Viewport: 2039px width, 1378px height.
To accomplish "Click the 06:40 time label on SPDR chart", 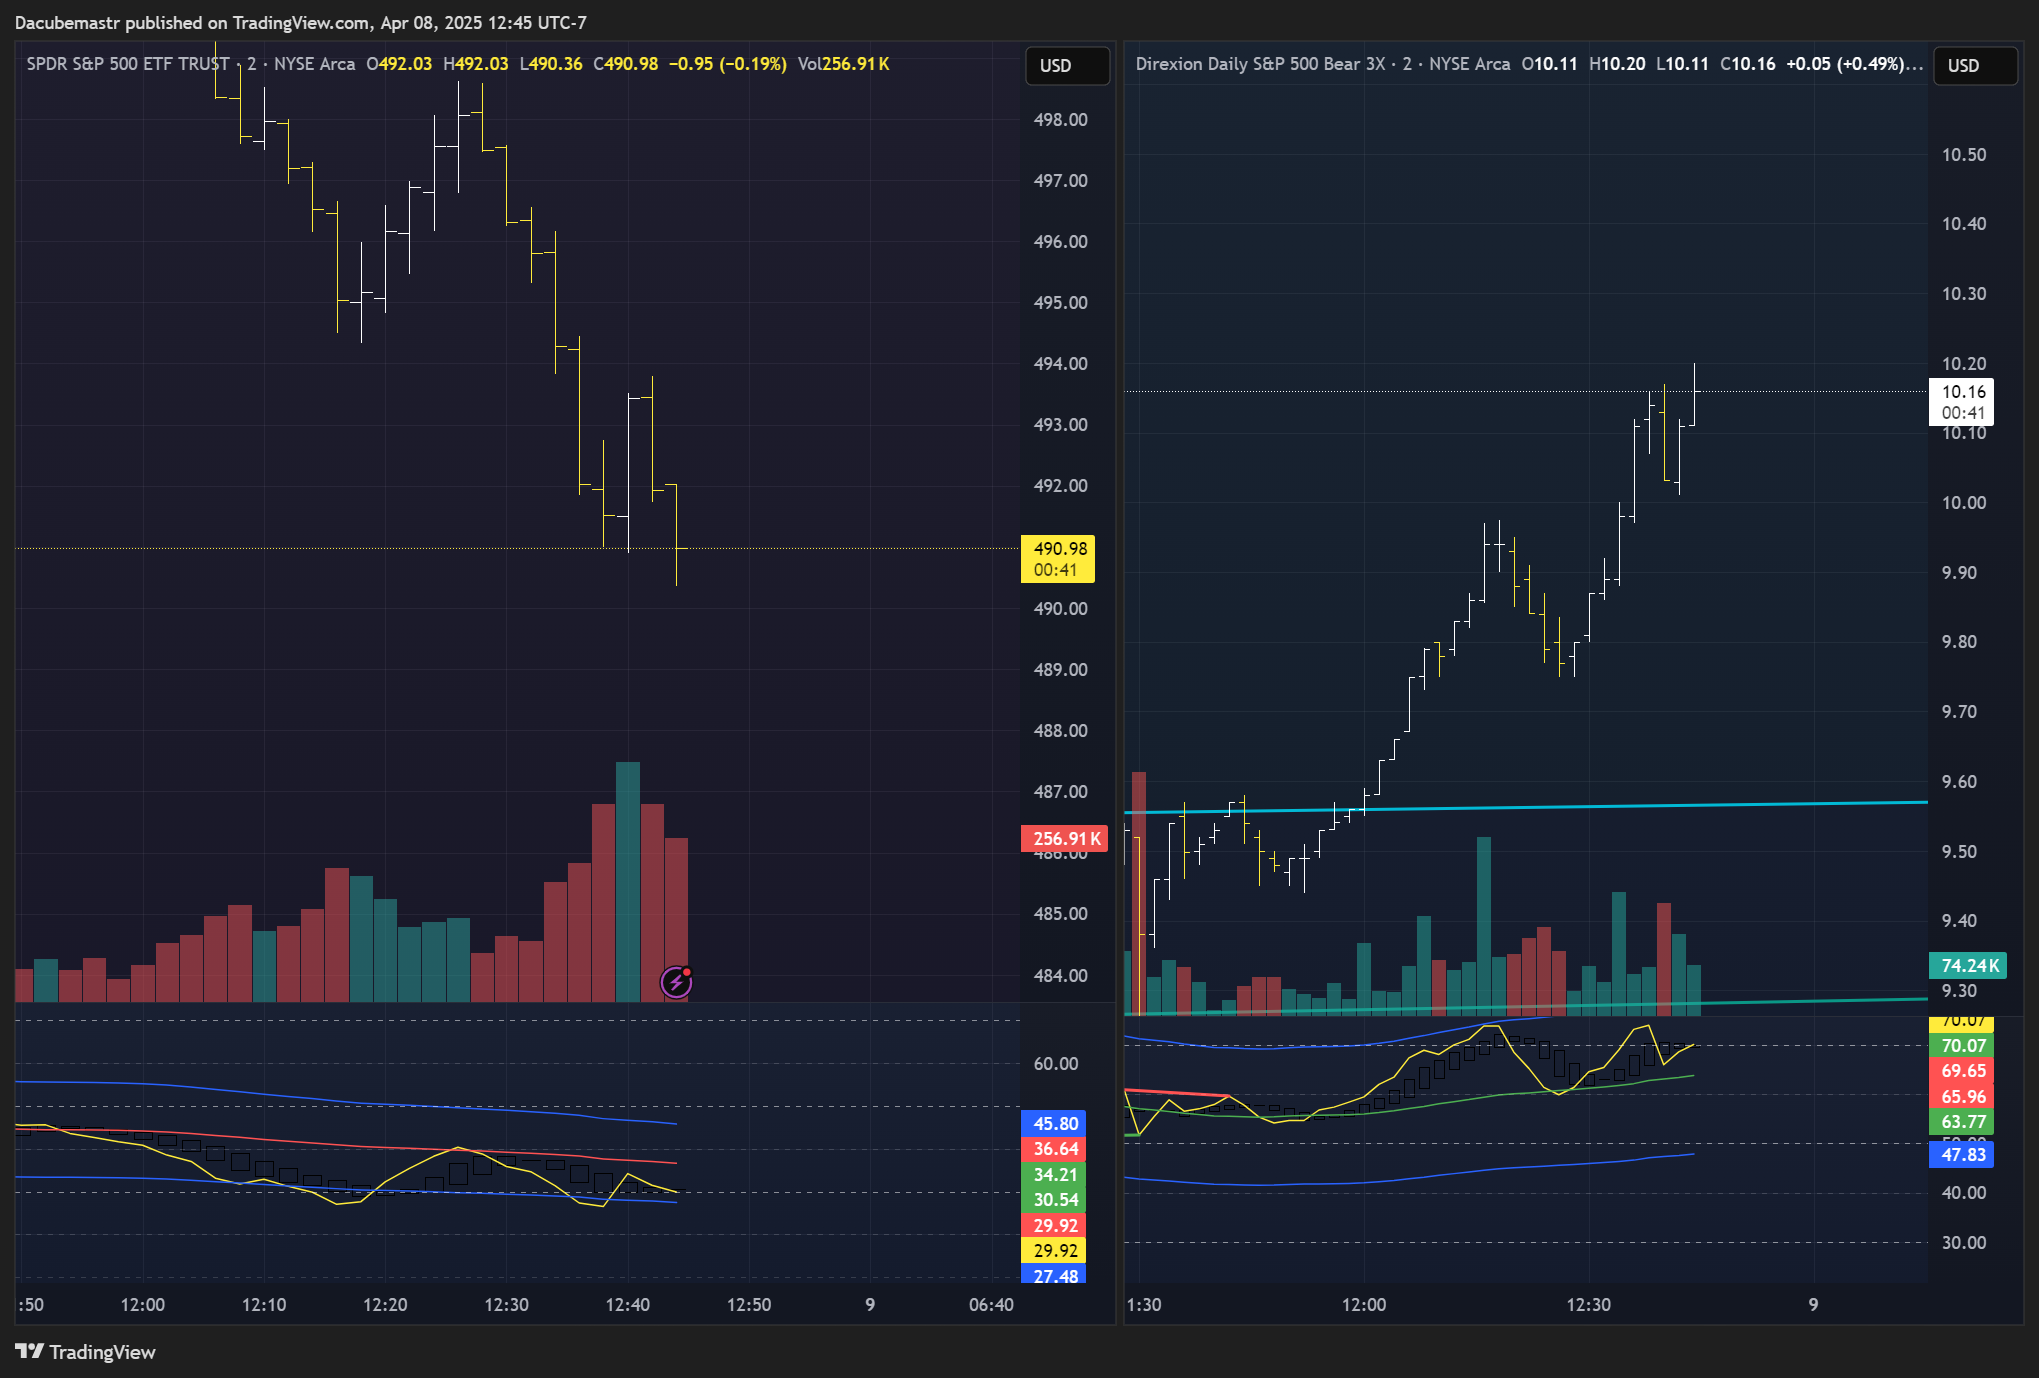I will pos(991,1305).
